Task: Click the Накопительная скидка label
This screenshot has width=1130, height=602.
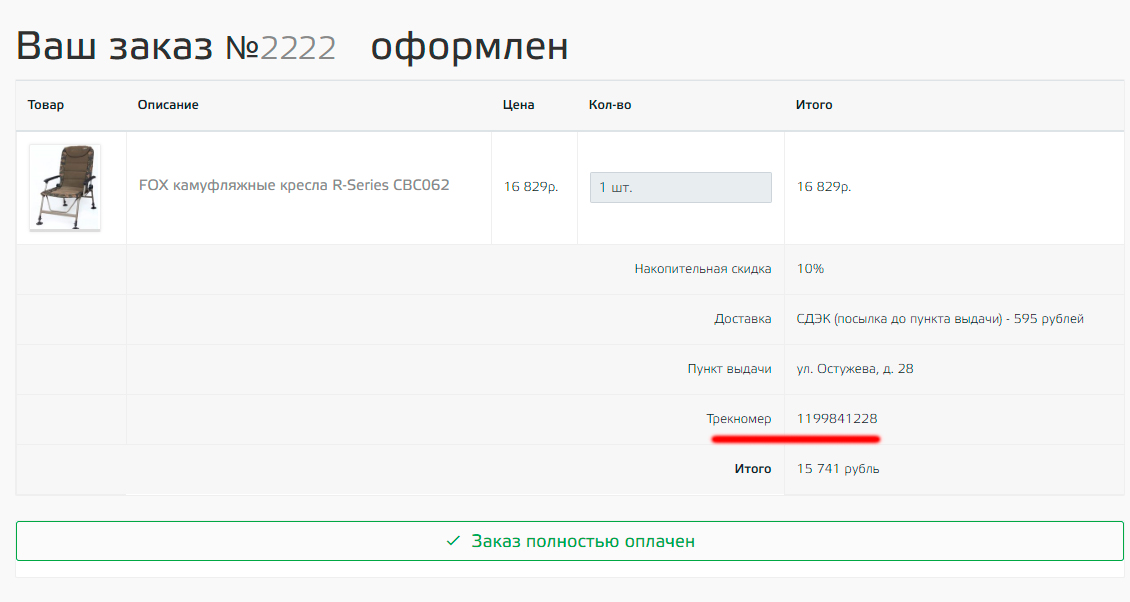Action: tap(702, 269)
